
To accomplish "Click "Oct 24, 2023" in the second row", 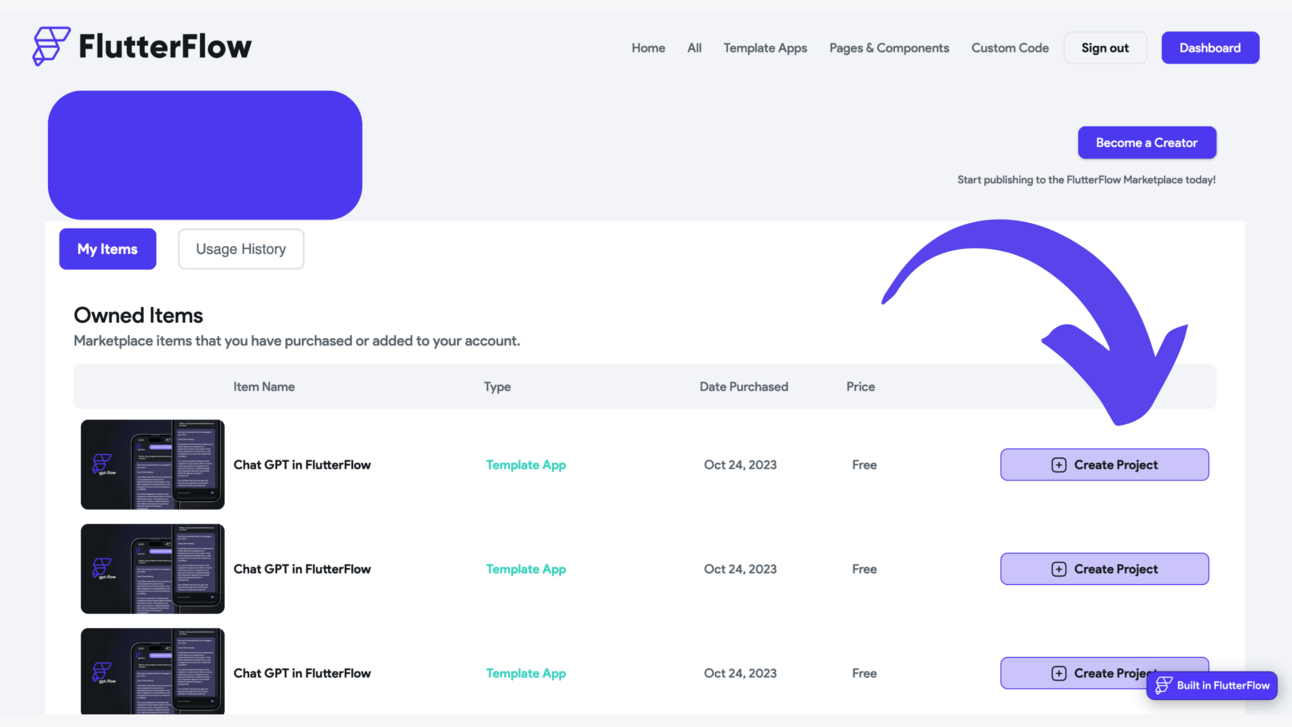I will coord(740,569).
